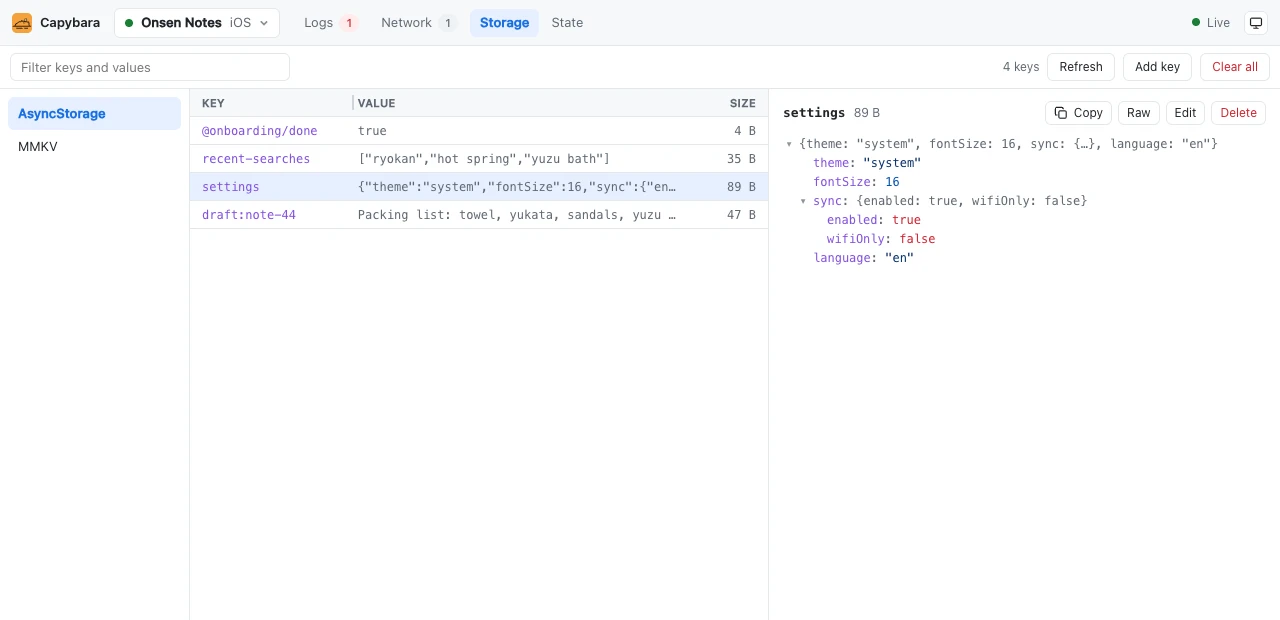Focus the Filter keys and values field

150,67
